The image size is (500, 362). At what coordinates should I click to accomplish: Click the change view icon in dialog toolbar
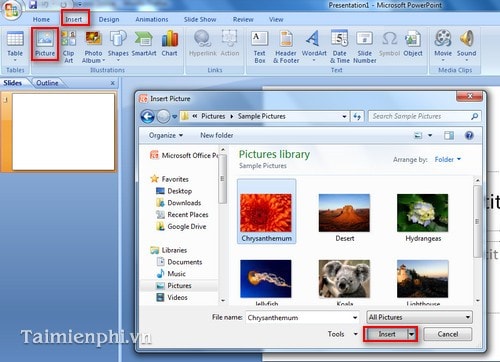(418, 135)
